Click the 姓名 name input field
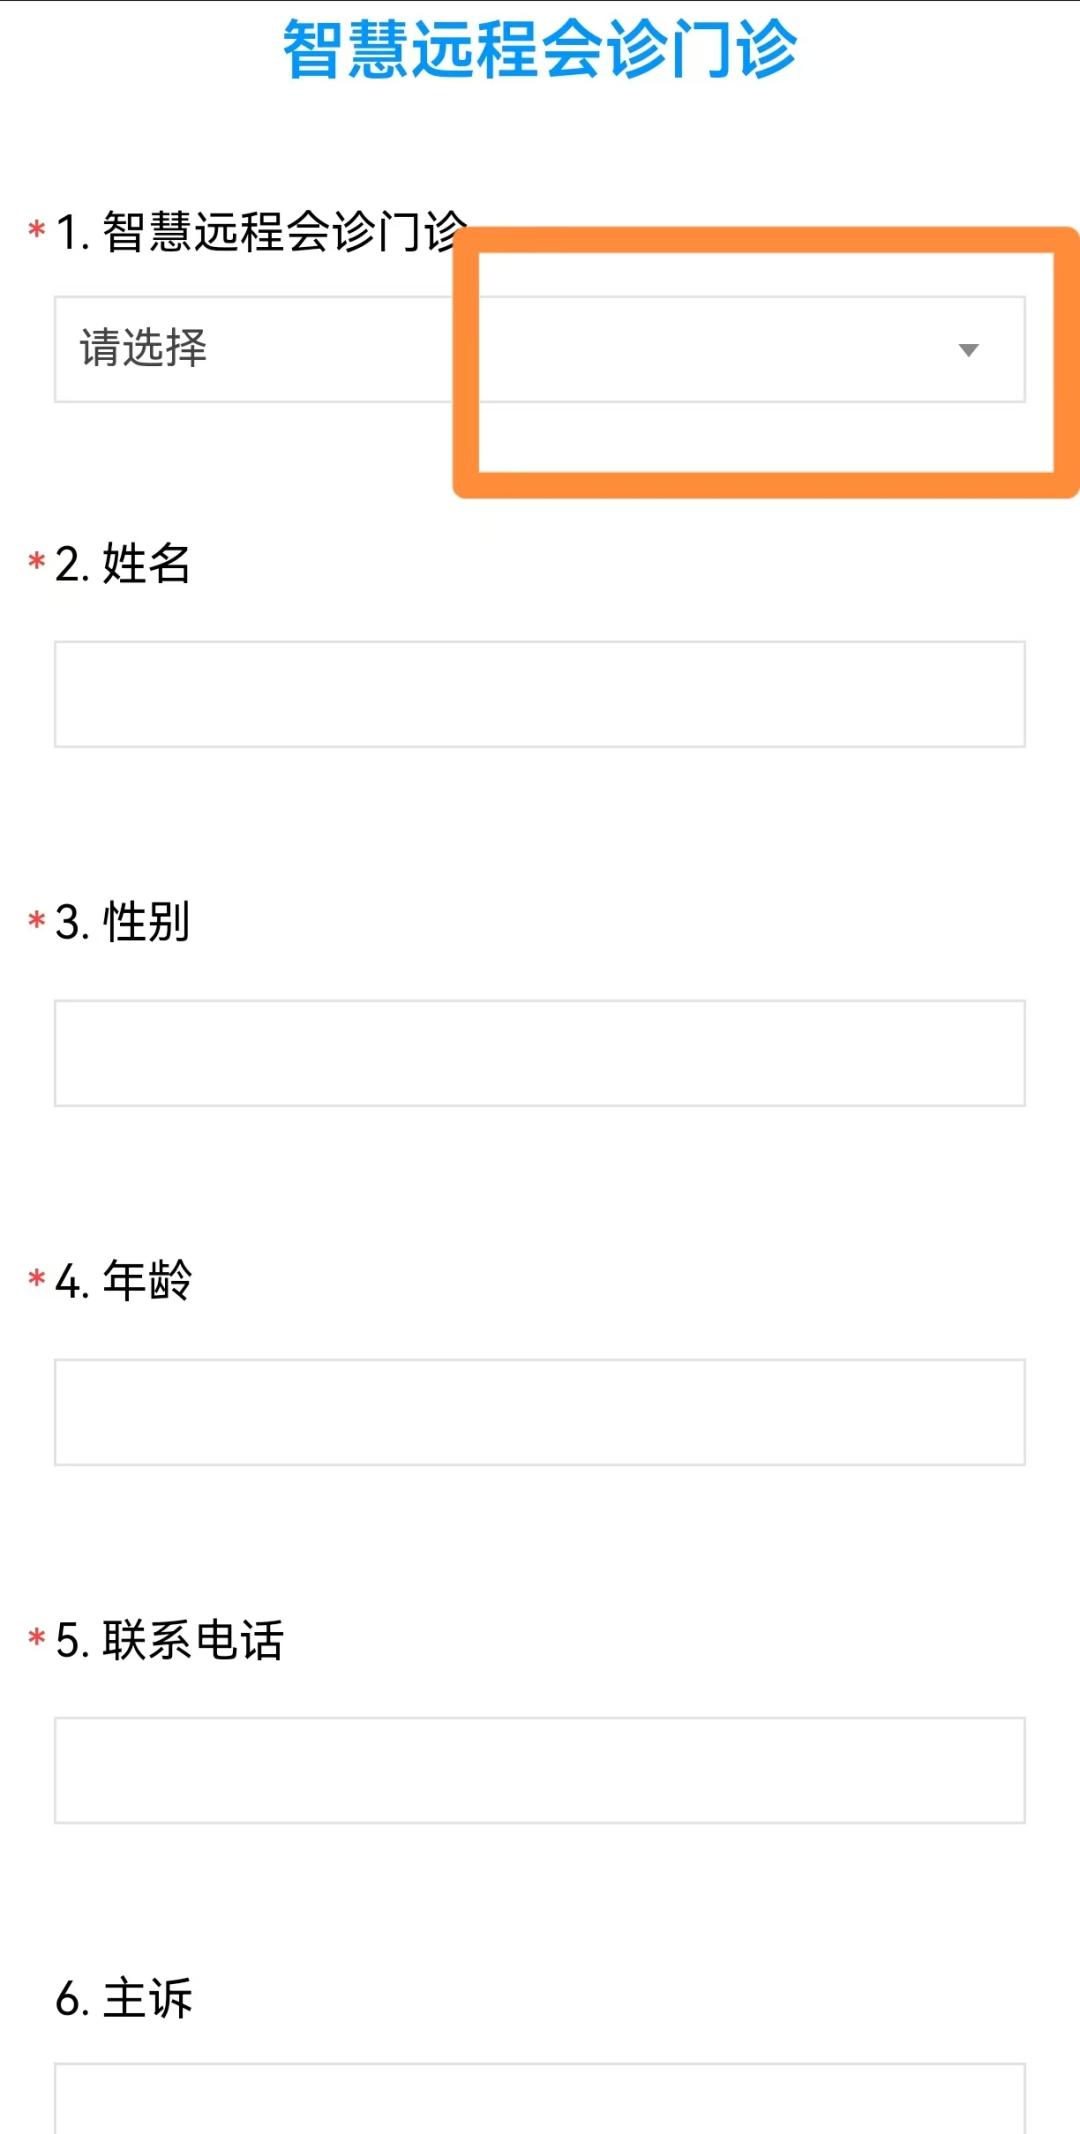 [x=540, y=694]
